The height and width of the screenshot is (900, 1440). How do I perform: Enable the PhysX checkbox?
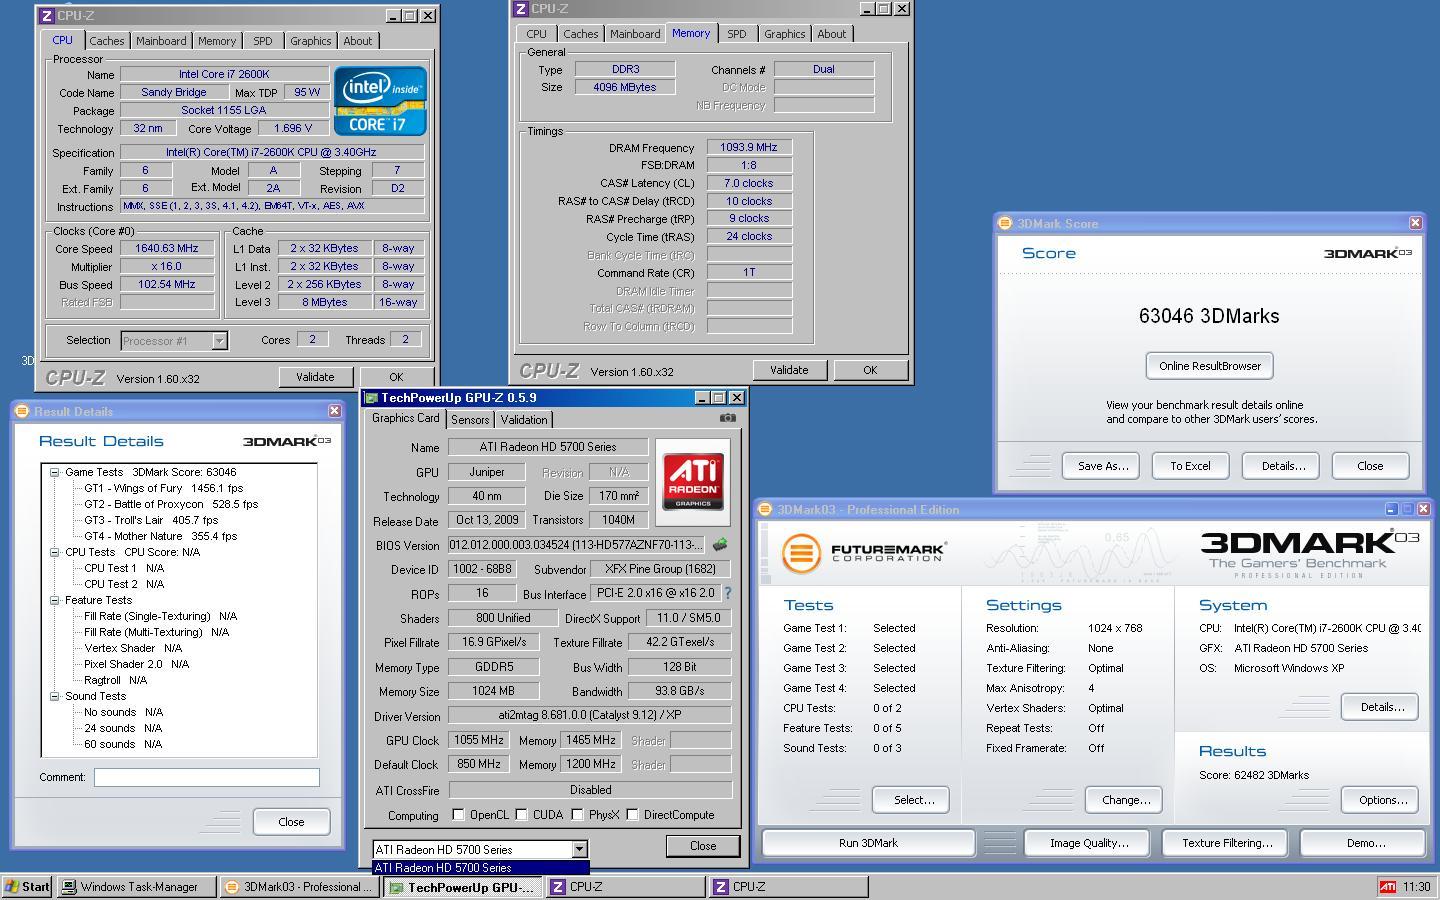(x=577, y=815)
